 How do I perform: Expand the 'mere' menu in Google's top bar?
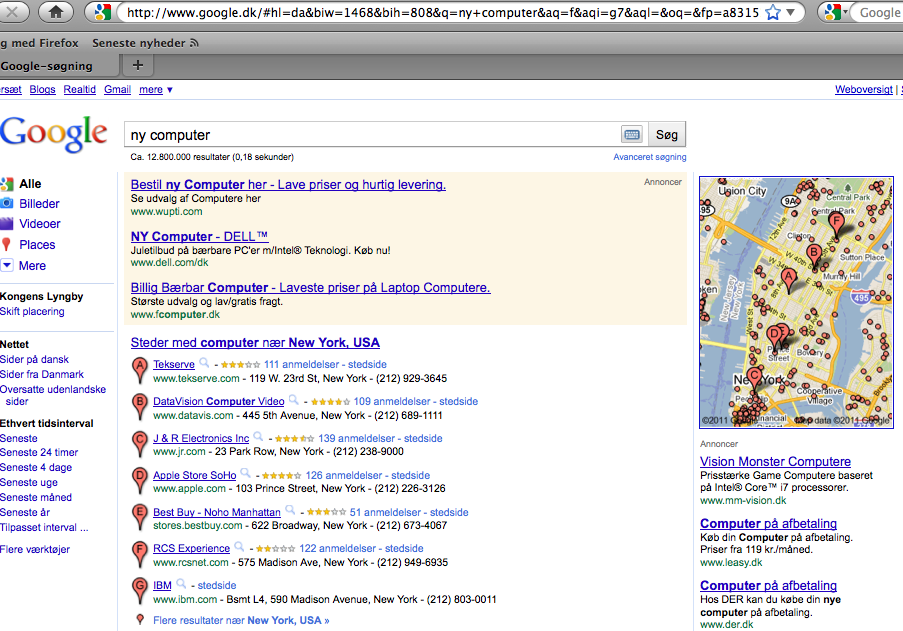tap(155, 89)
